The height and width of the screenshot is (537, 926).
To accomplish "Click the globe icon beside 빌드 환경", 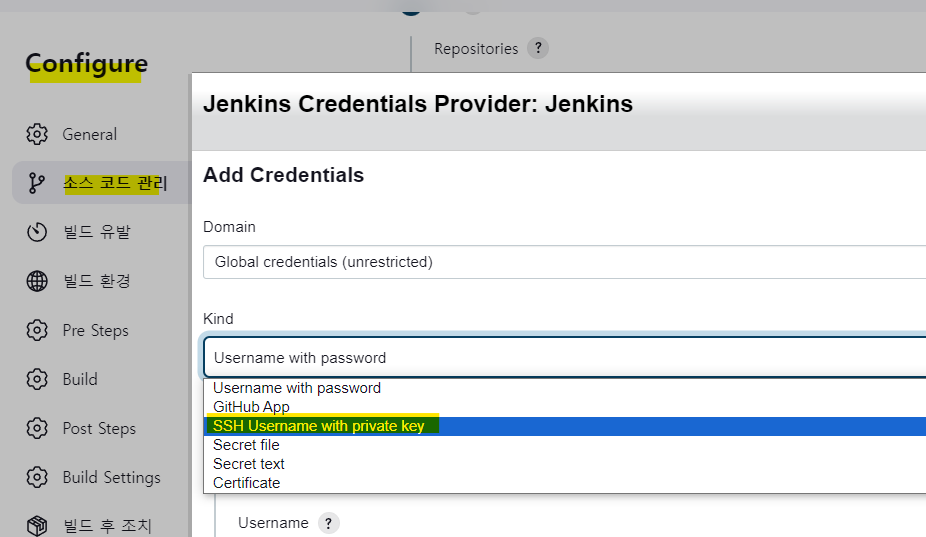I will (x=37, y=281).
